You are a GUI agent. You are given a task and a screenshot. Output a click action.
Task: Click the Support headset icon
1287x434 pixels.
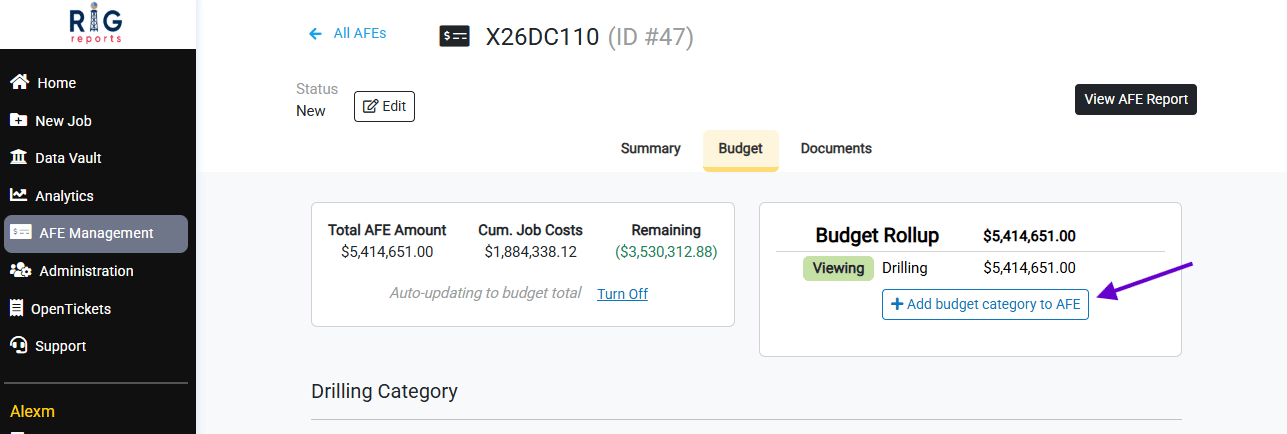[x=18, y=346]
